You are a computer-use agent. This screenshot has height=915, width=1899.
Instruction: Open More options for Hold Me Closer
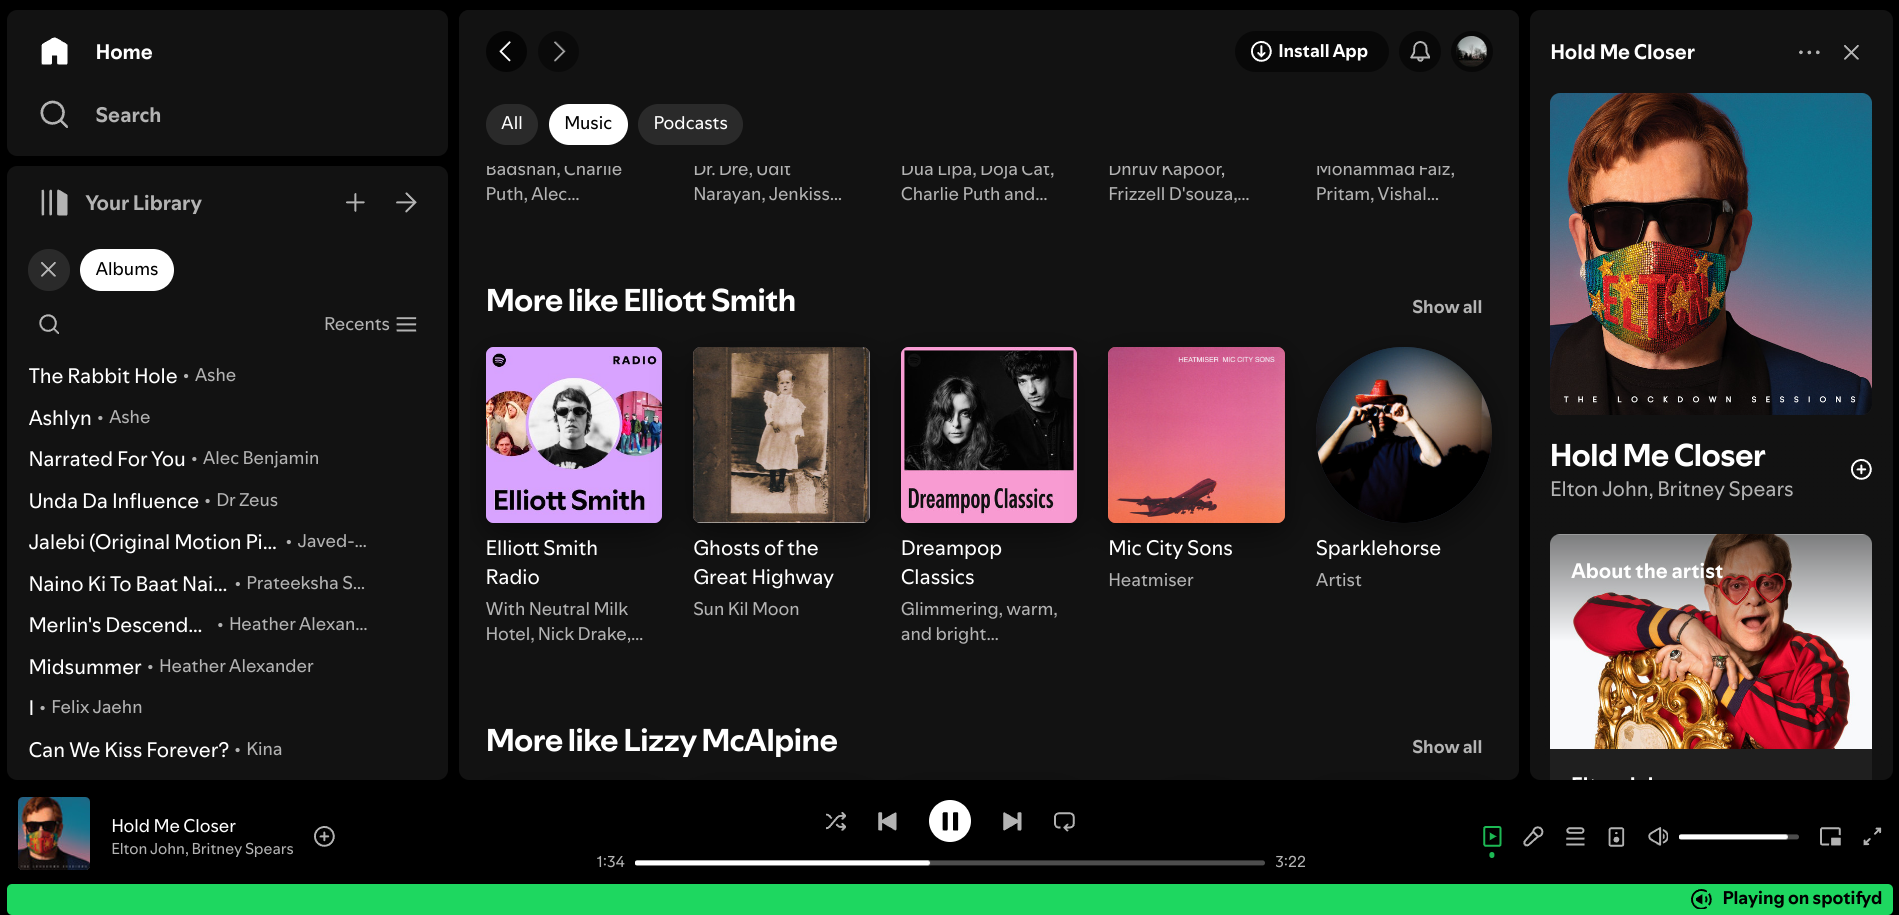tap(1809, 52)
